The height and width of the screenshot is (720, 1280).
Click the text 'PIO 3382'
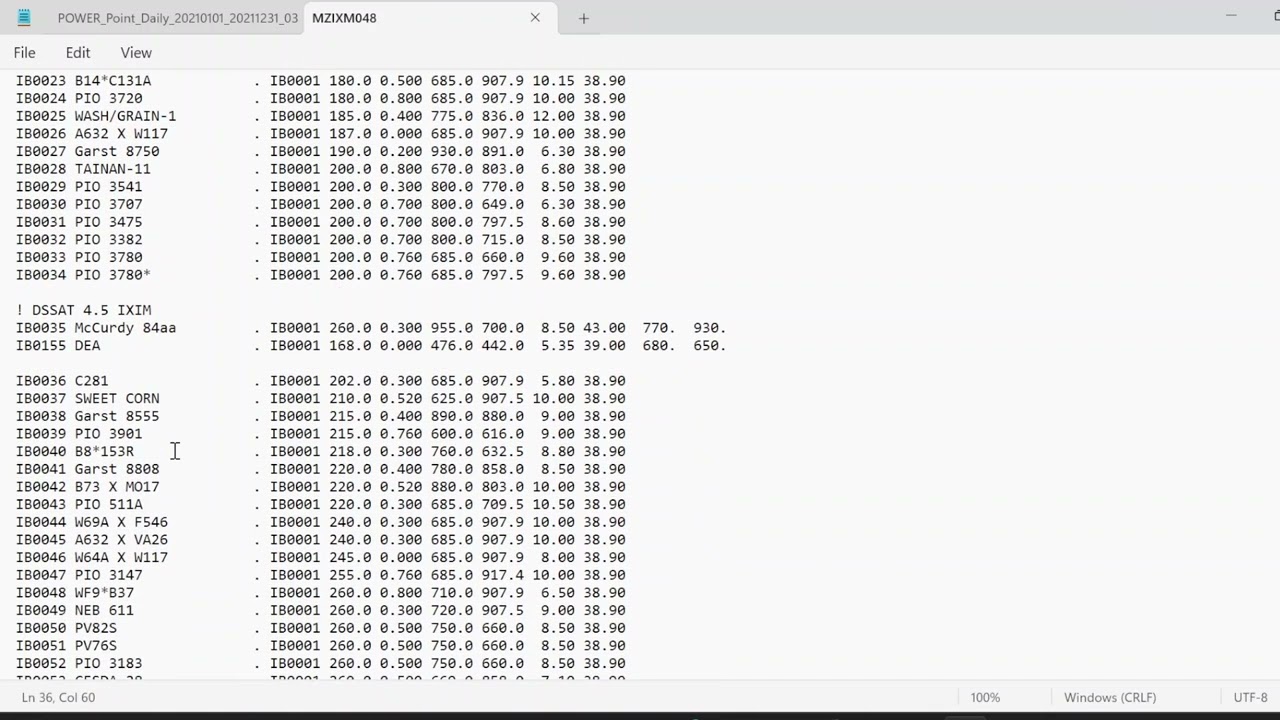pyautogui.click(x=109, y=240)
